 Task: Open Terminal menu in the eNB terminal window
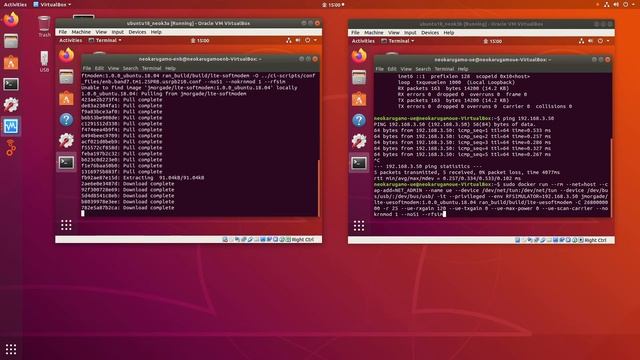[151, 69]
